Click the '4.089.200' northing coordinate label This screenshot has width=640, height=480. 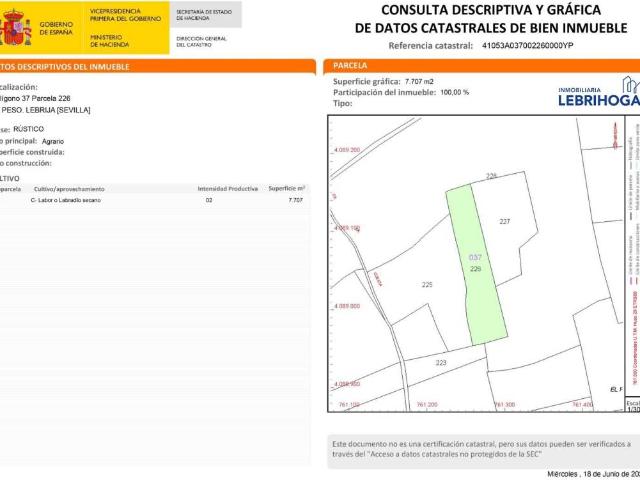(347, 150)
